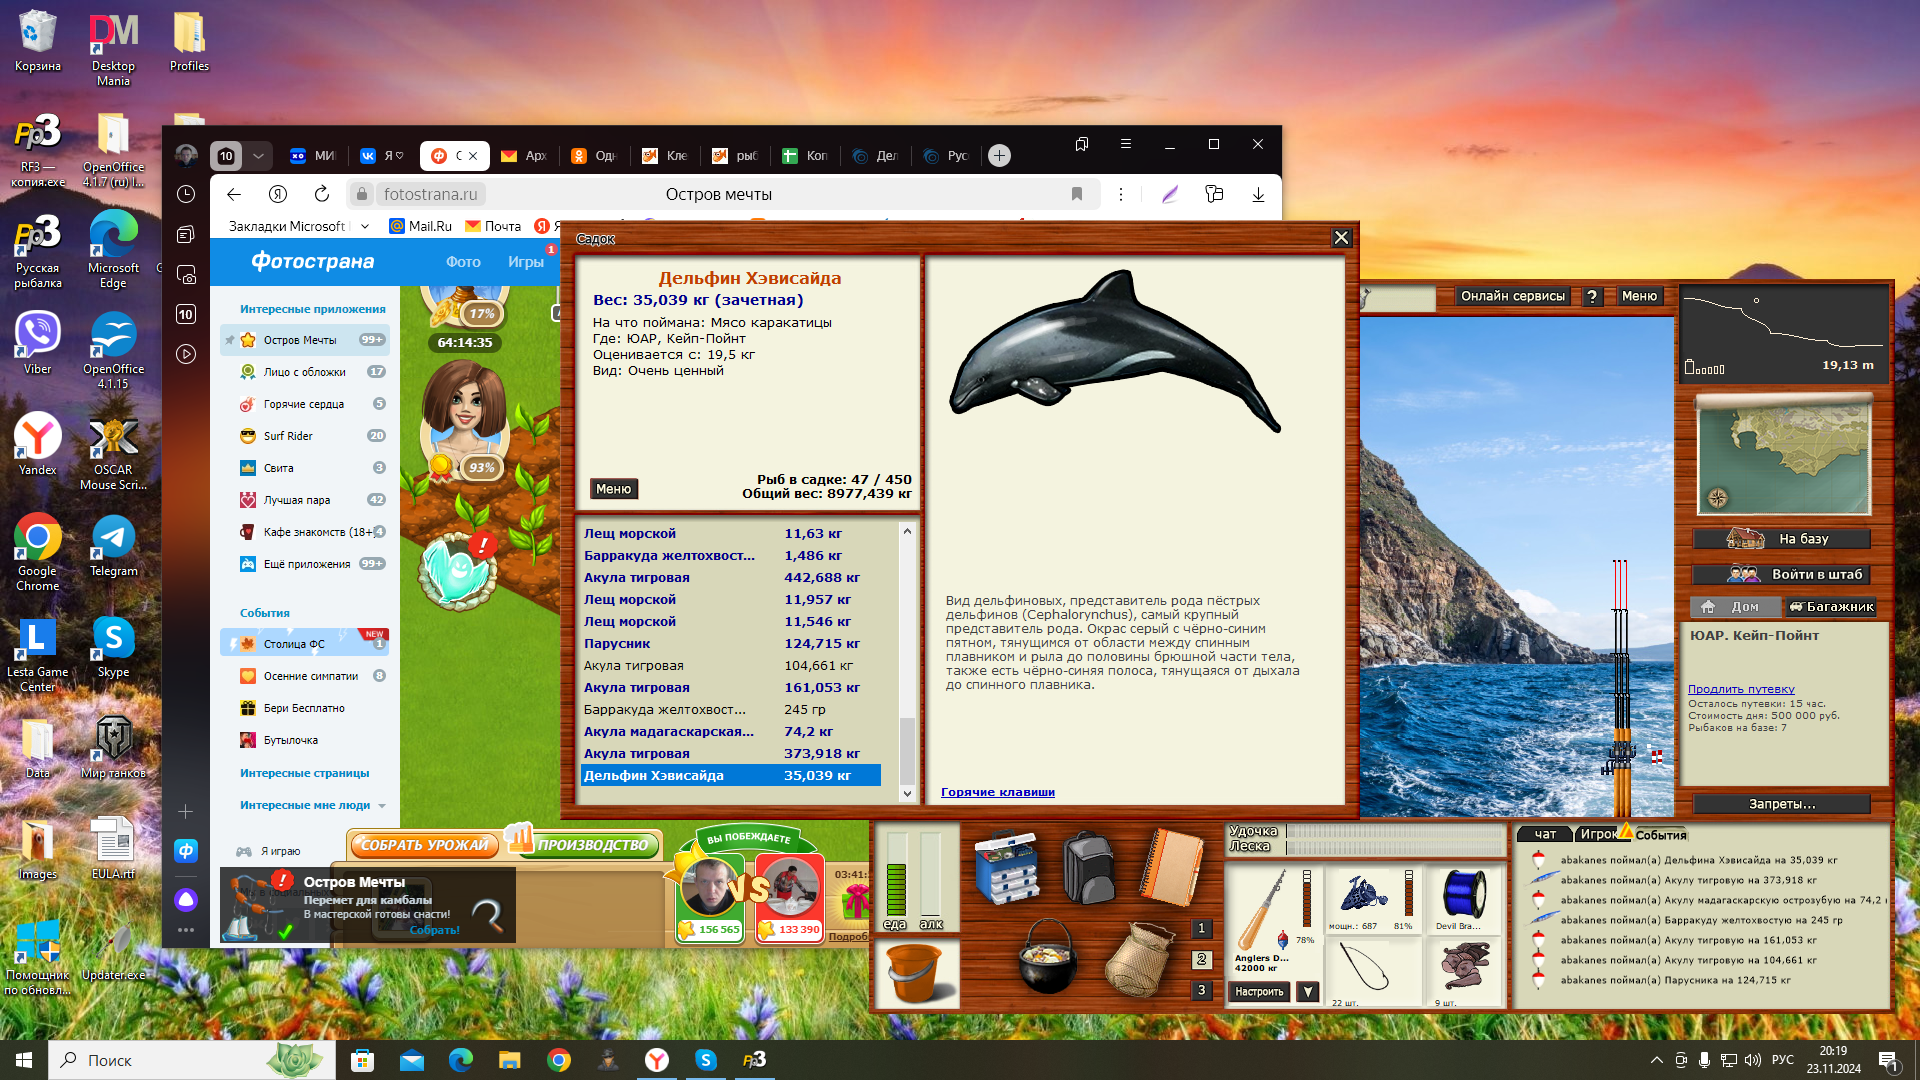Select rod slot 3
Viewport: 1920px width, 1080px height.
tap(1202, 990)
